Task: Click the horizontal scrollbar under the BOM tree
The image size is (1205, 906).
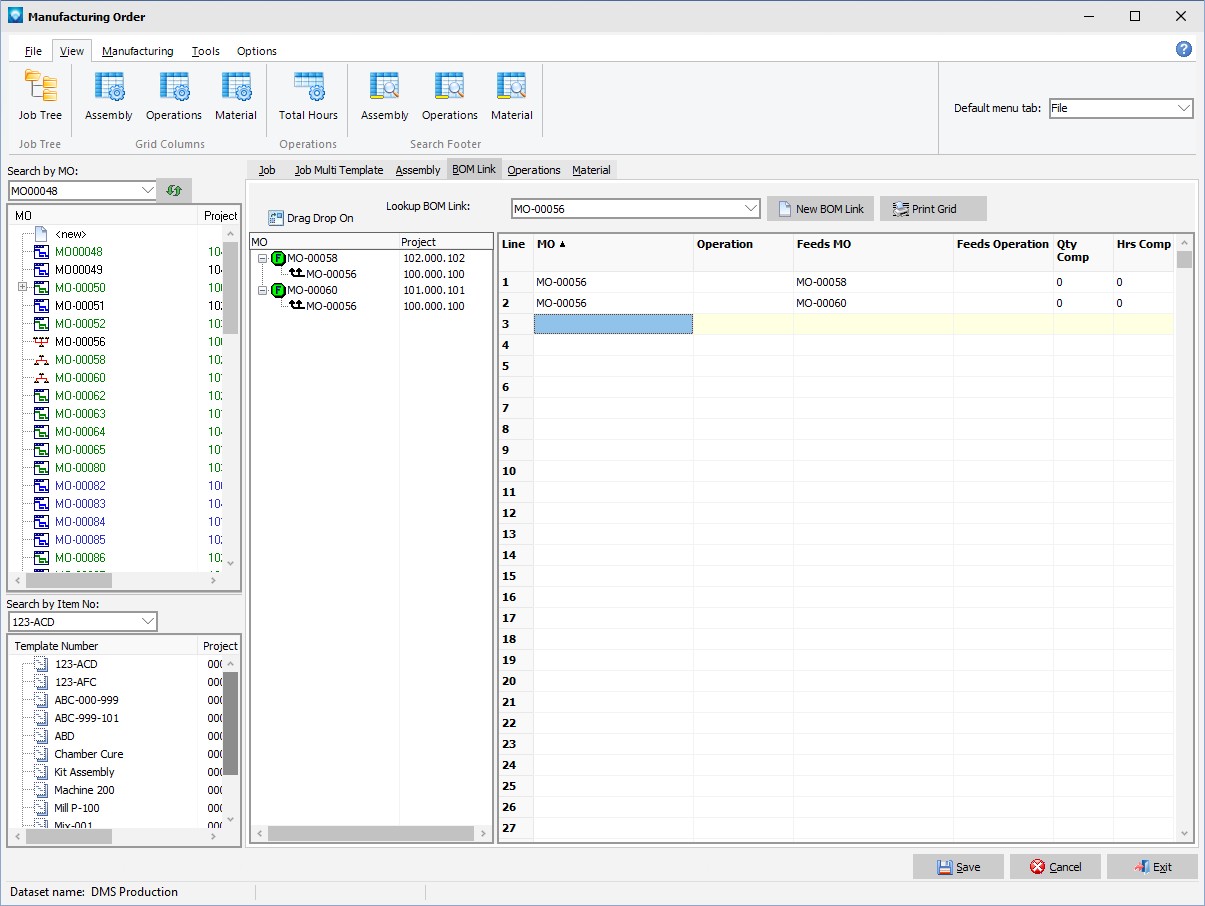Action: coord(370,833)
